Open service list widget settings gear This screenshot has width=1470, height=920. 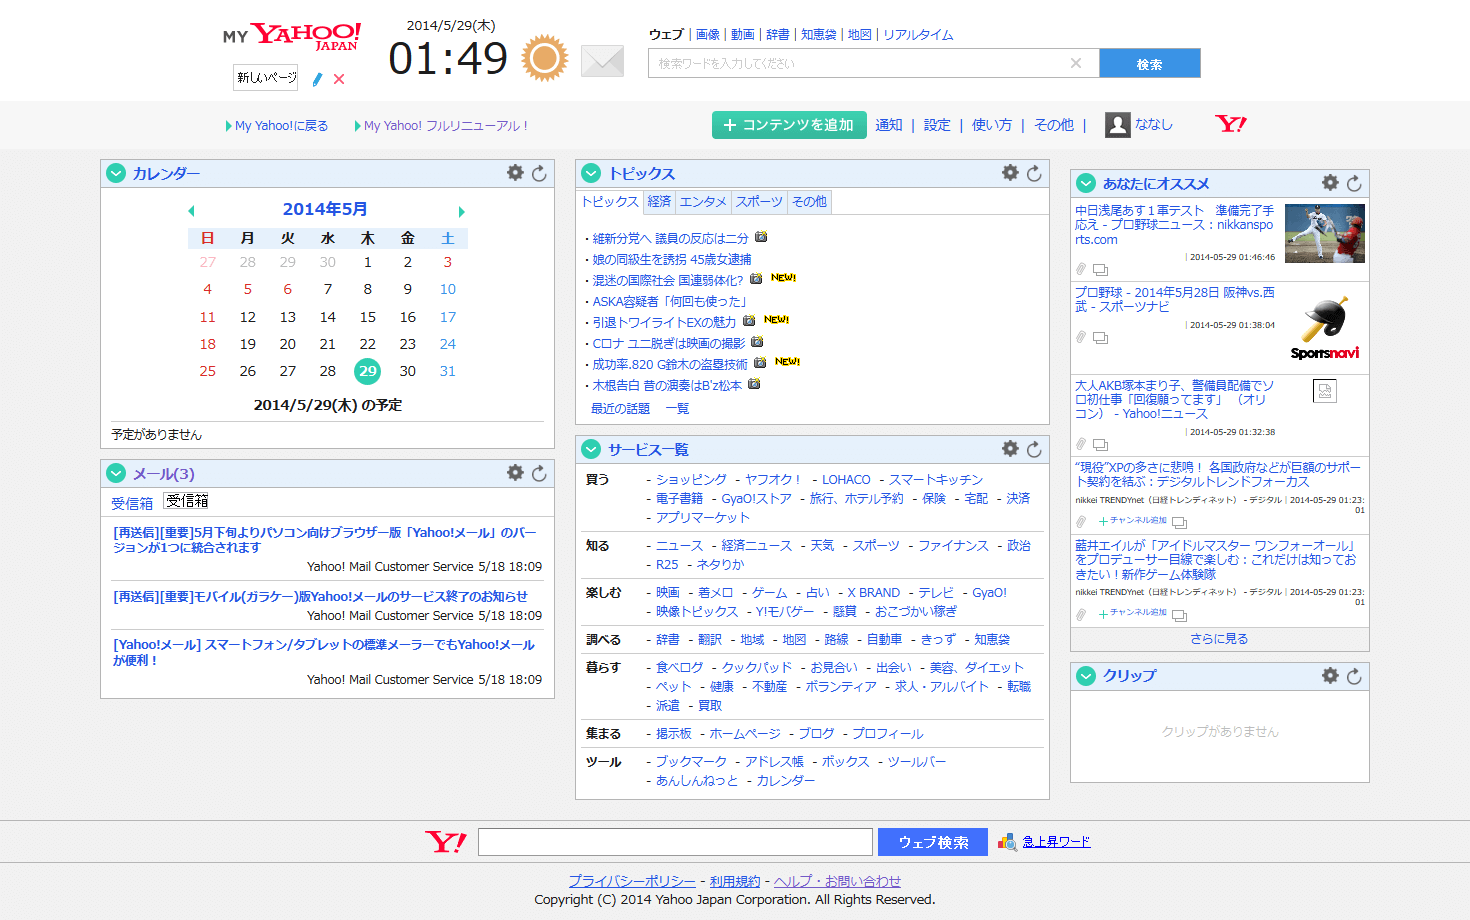1010,448
